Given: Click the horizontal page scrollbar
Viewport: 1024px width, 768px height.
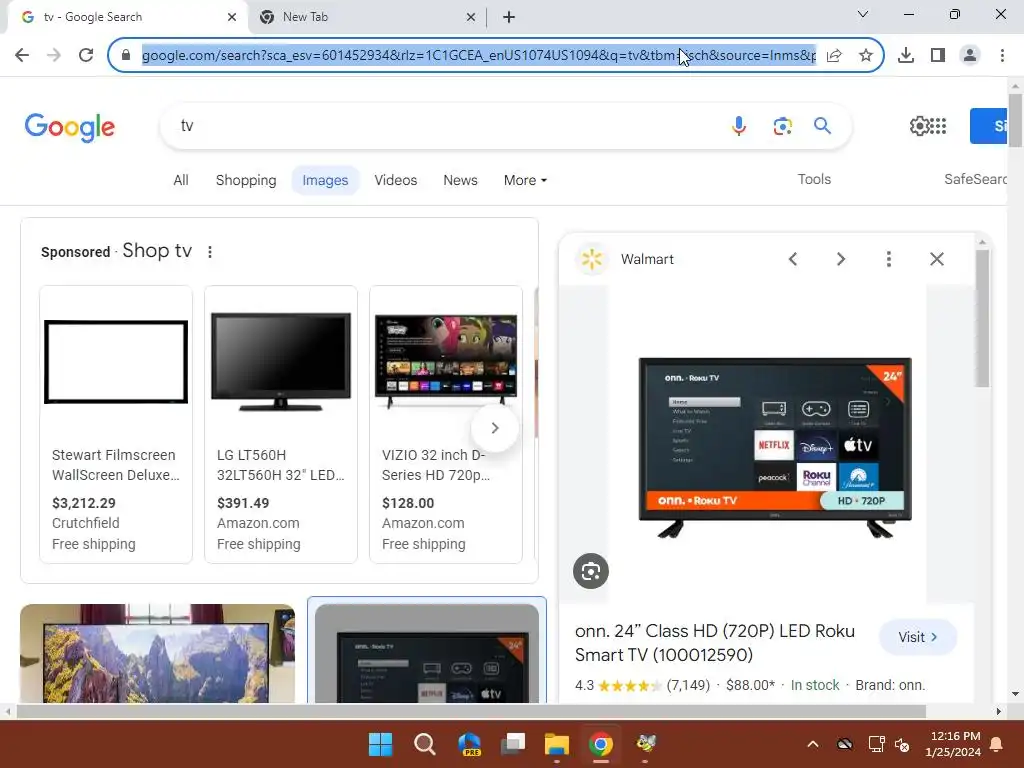Looking at the screenshot, I should (x=472, y=711).
